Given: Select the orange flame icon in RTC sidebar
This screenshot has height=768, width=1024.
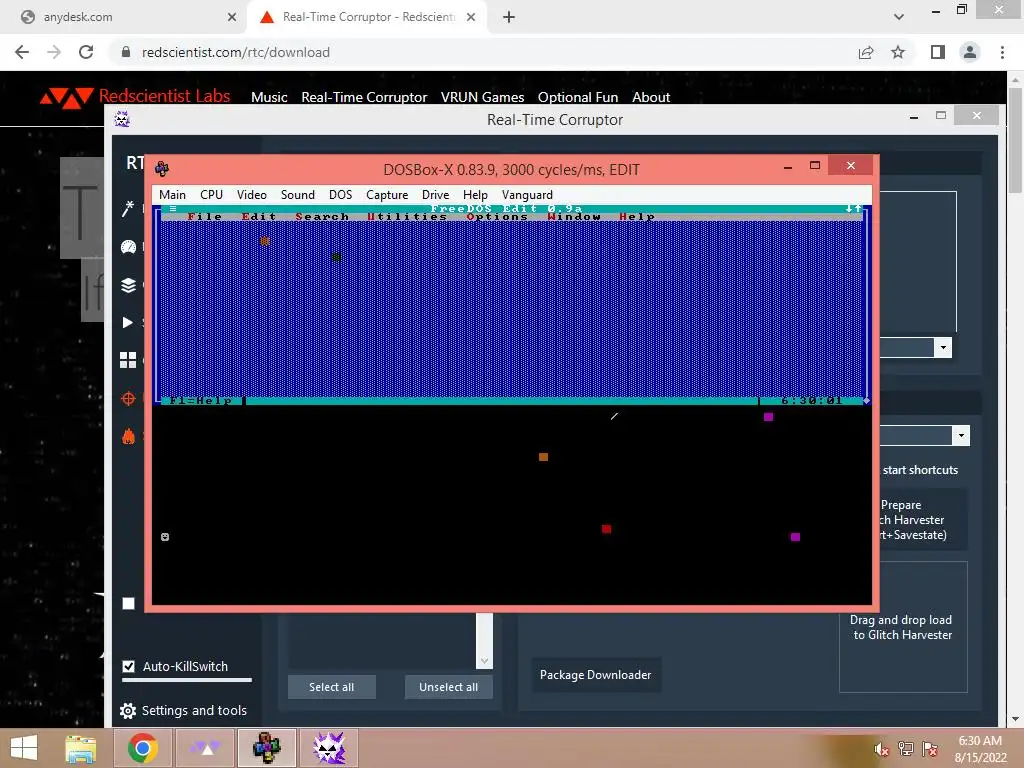Looking at the screenshot, I should 129,436.
